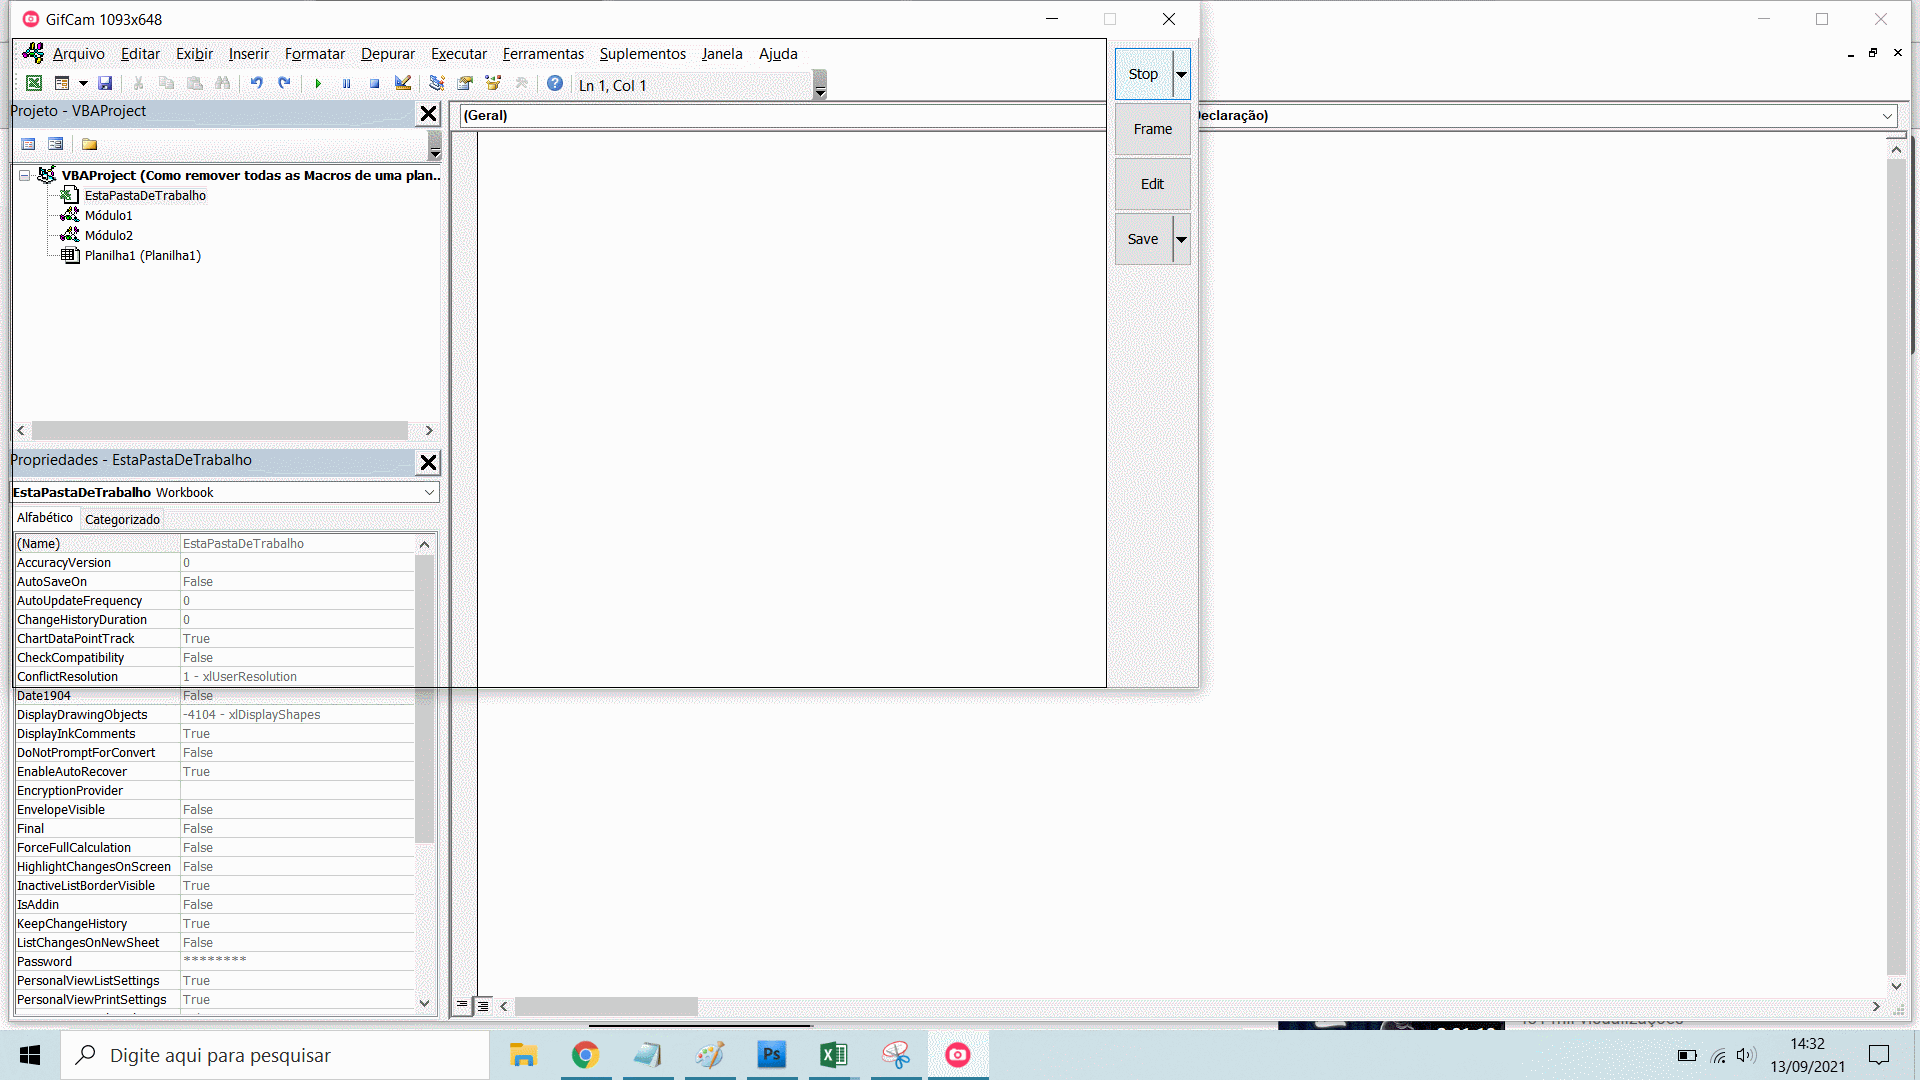This screenshot has width=1920, height=1080.
Task: Click the blue Help question mark icon
Action: click(555, 84)
